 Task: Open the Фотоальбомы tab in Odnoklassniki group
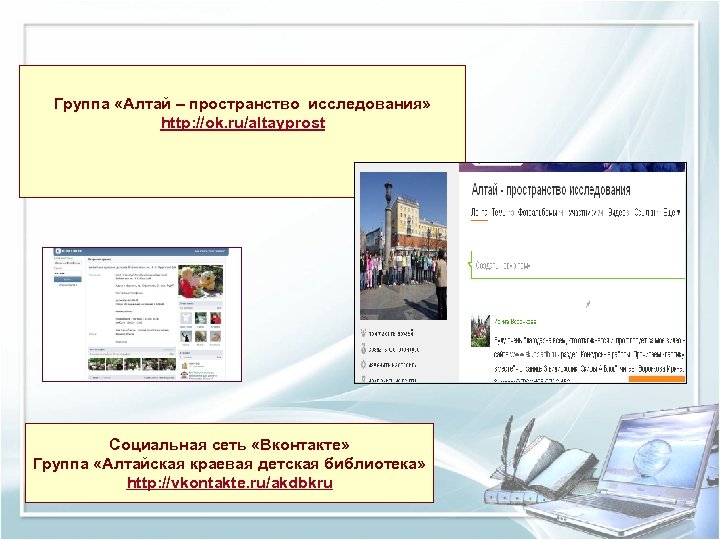click(539, 213)
